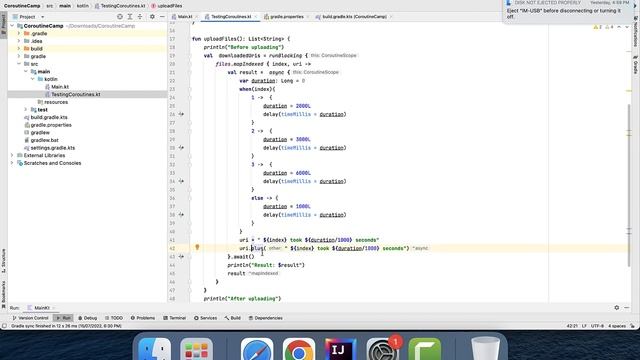Open Notifications tool window on right strip

636,32
